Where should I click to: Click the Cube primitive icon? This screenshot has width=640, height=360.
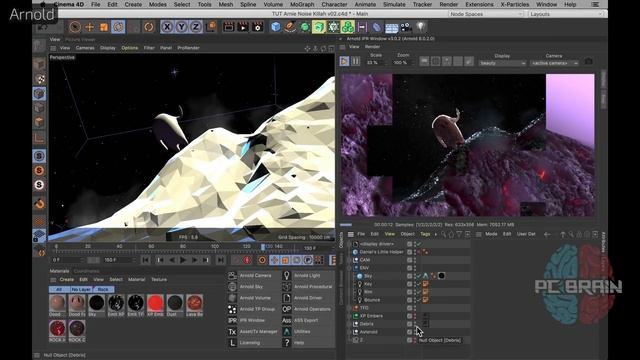pyautogui.click(x=276, y=27)
